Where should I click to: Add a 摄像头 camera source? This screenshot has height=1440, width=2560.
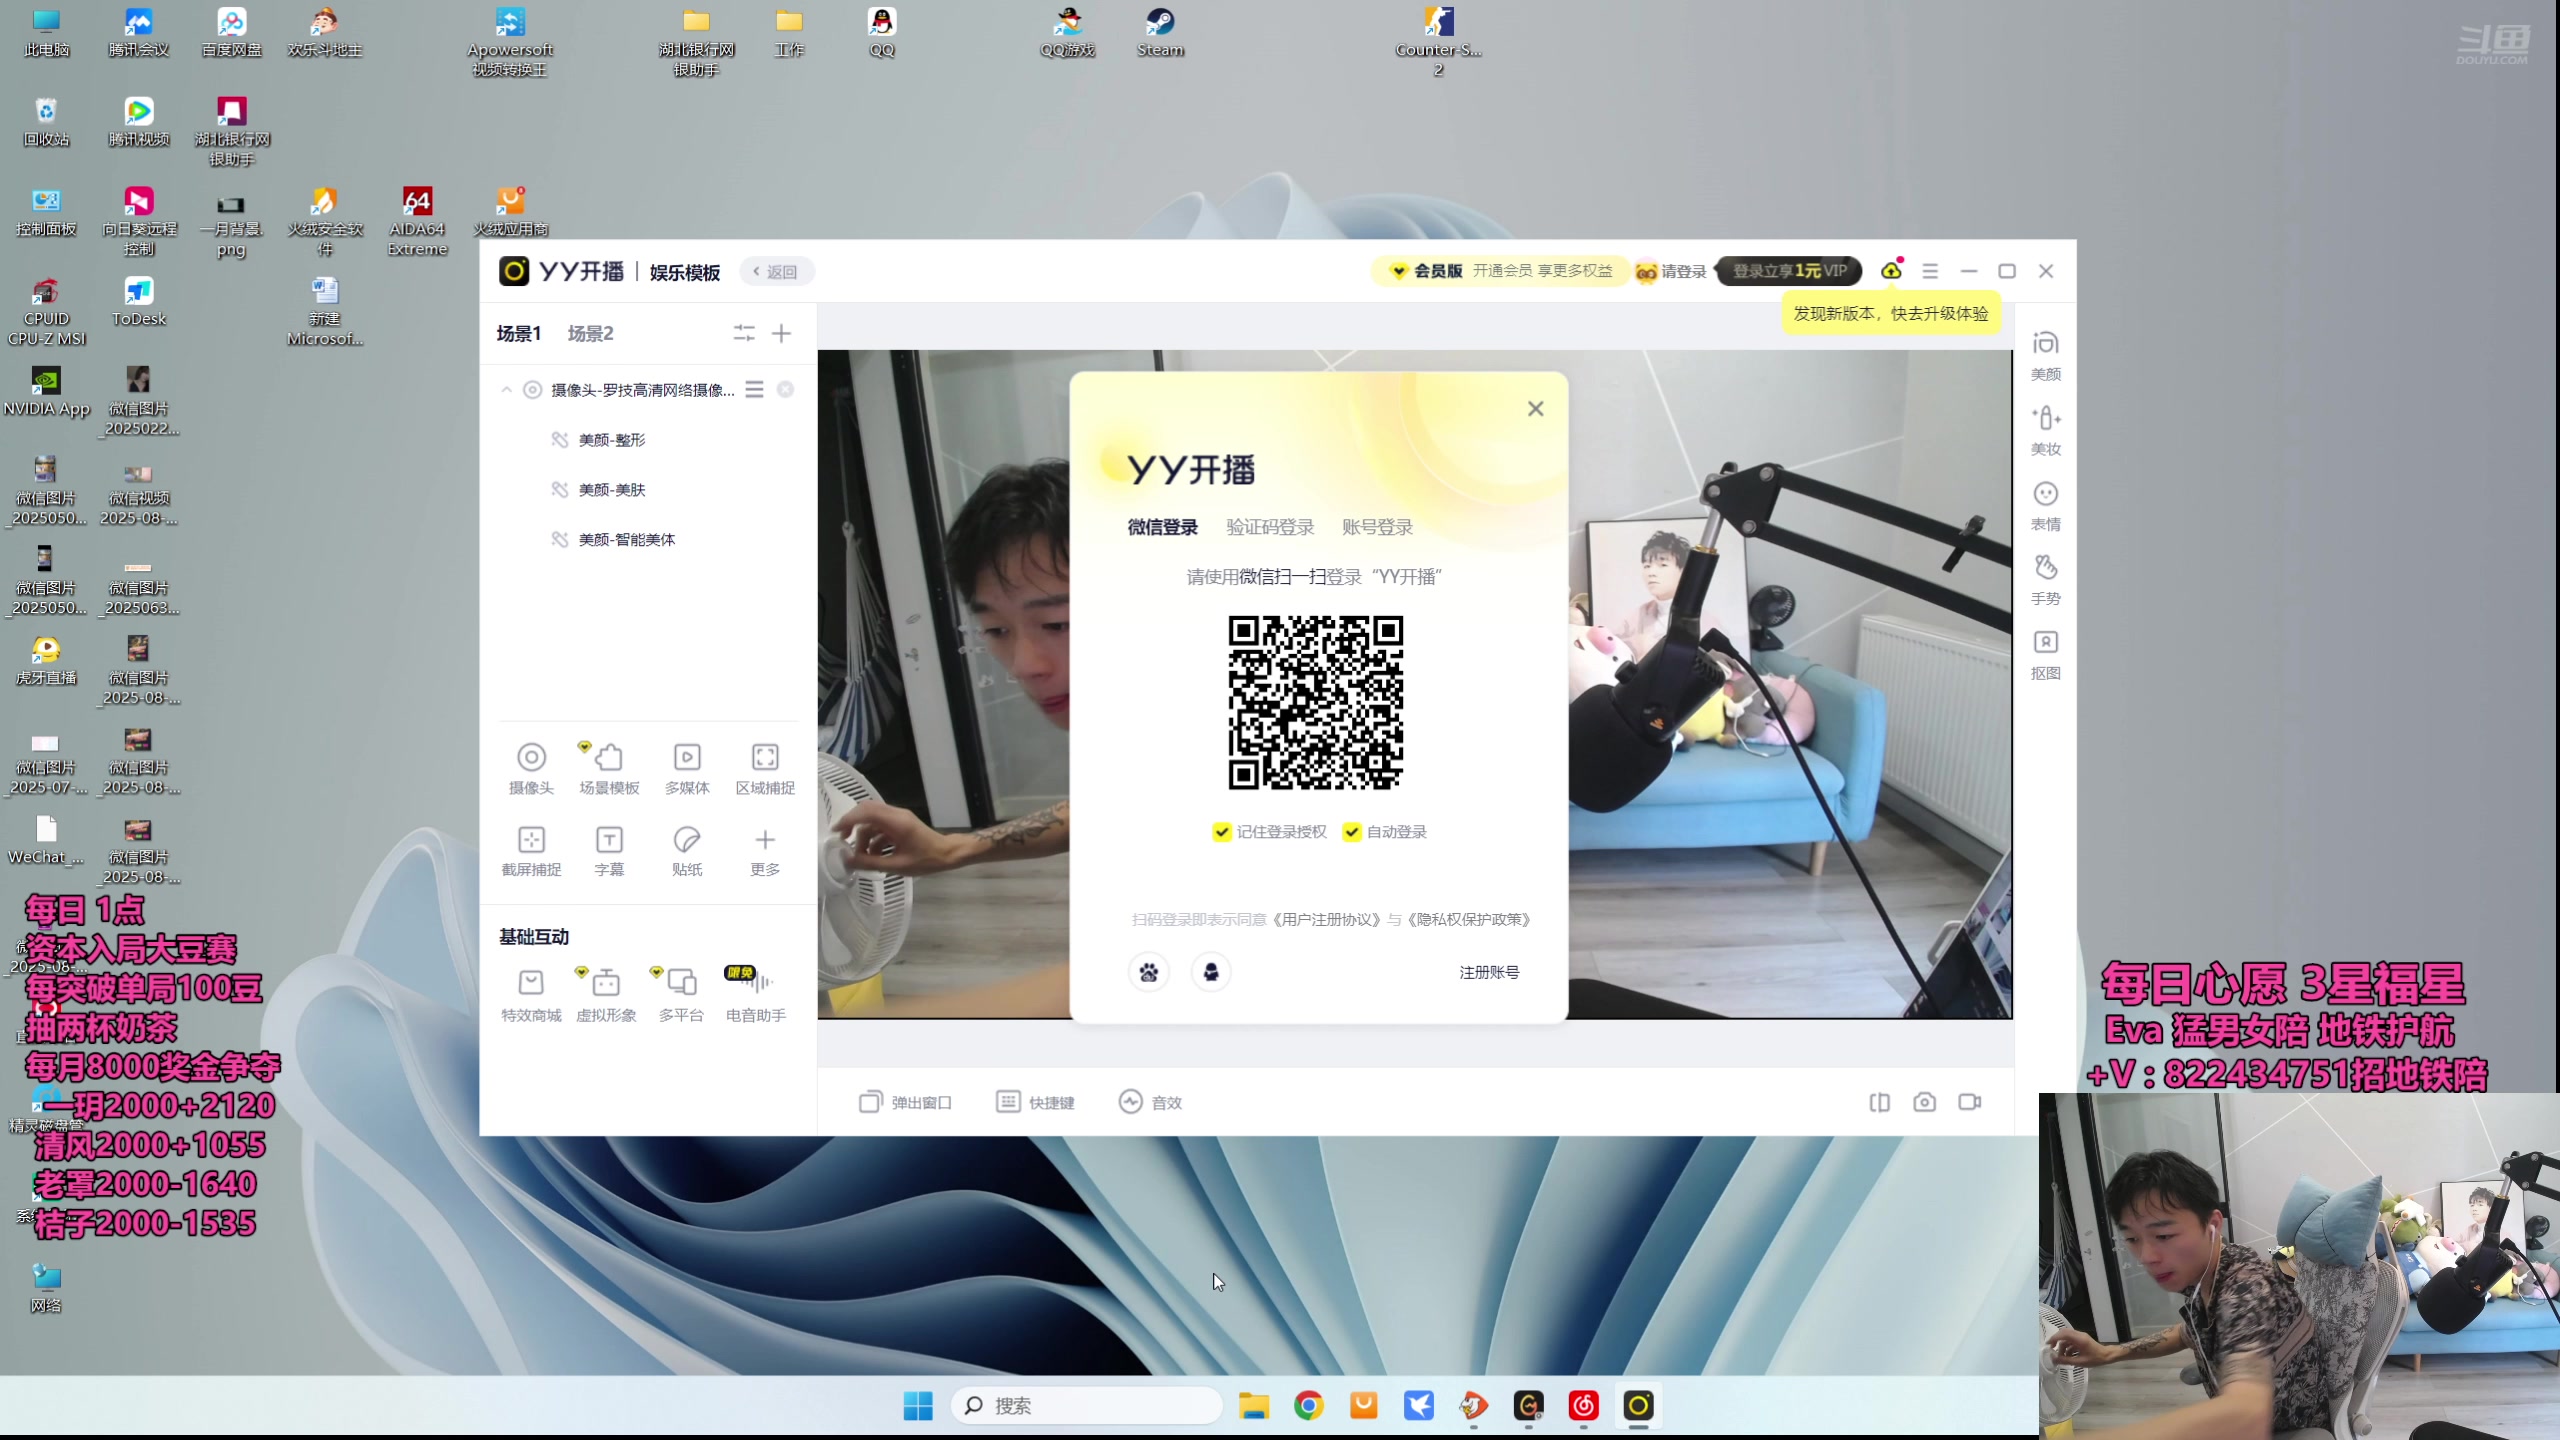pyautogui.click(x=531, y=768)
